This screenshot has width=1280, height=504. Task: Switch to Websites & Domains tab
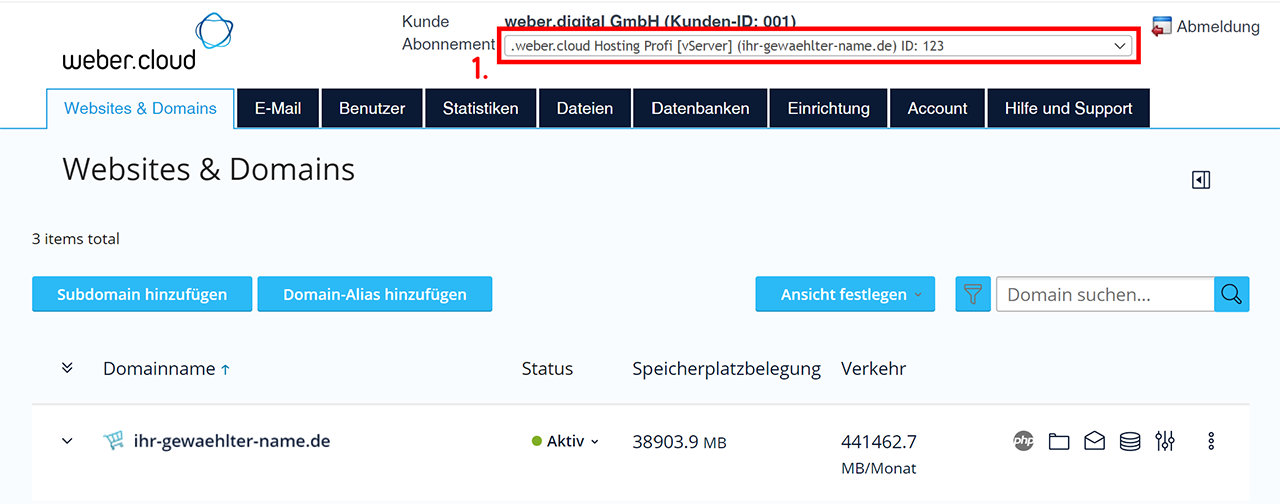140,109
